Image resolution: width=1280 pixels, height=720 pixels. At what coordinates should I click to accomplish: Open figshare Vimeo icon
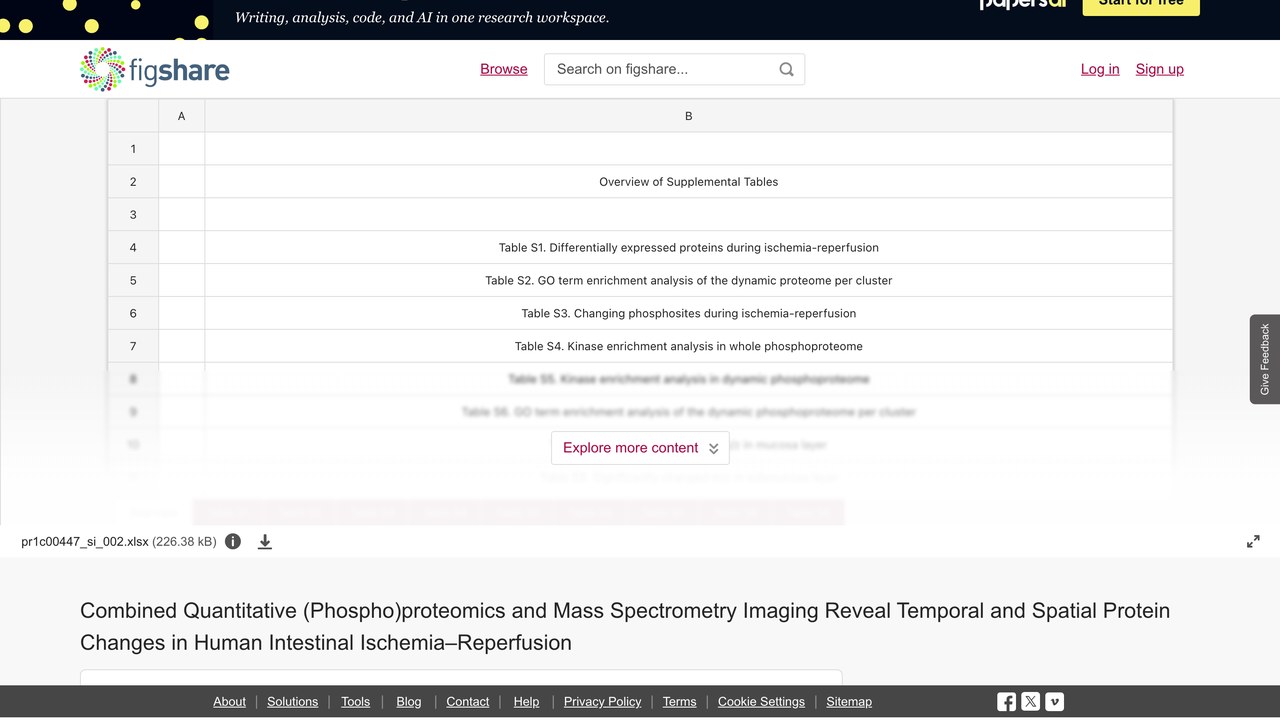pyautogui.click(x=1055, y=702)
